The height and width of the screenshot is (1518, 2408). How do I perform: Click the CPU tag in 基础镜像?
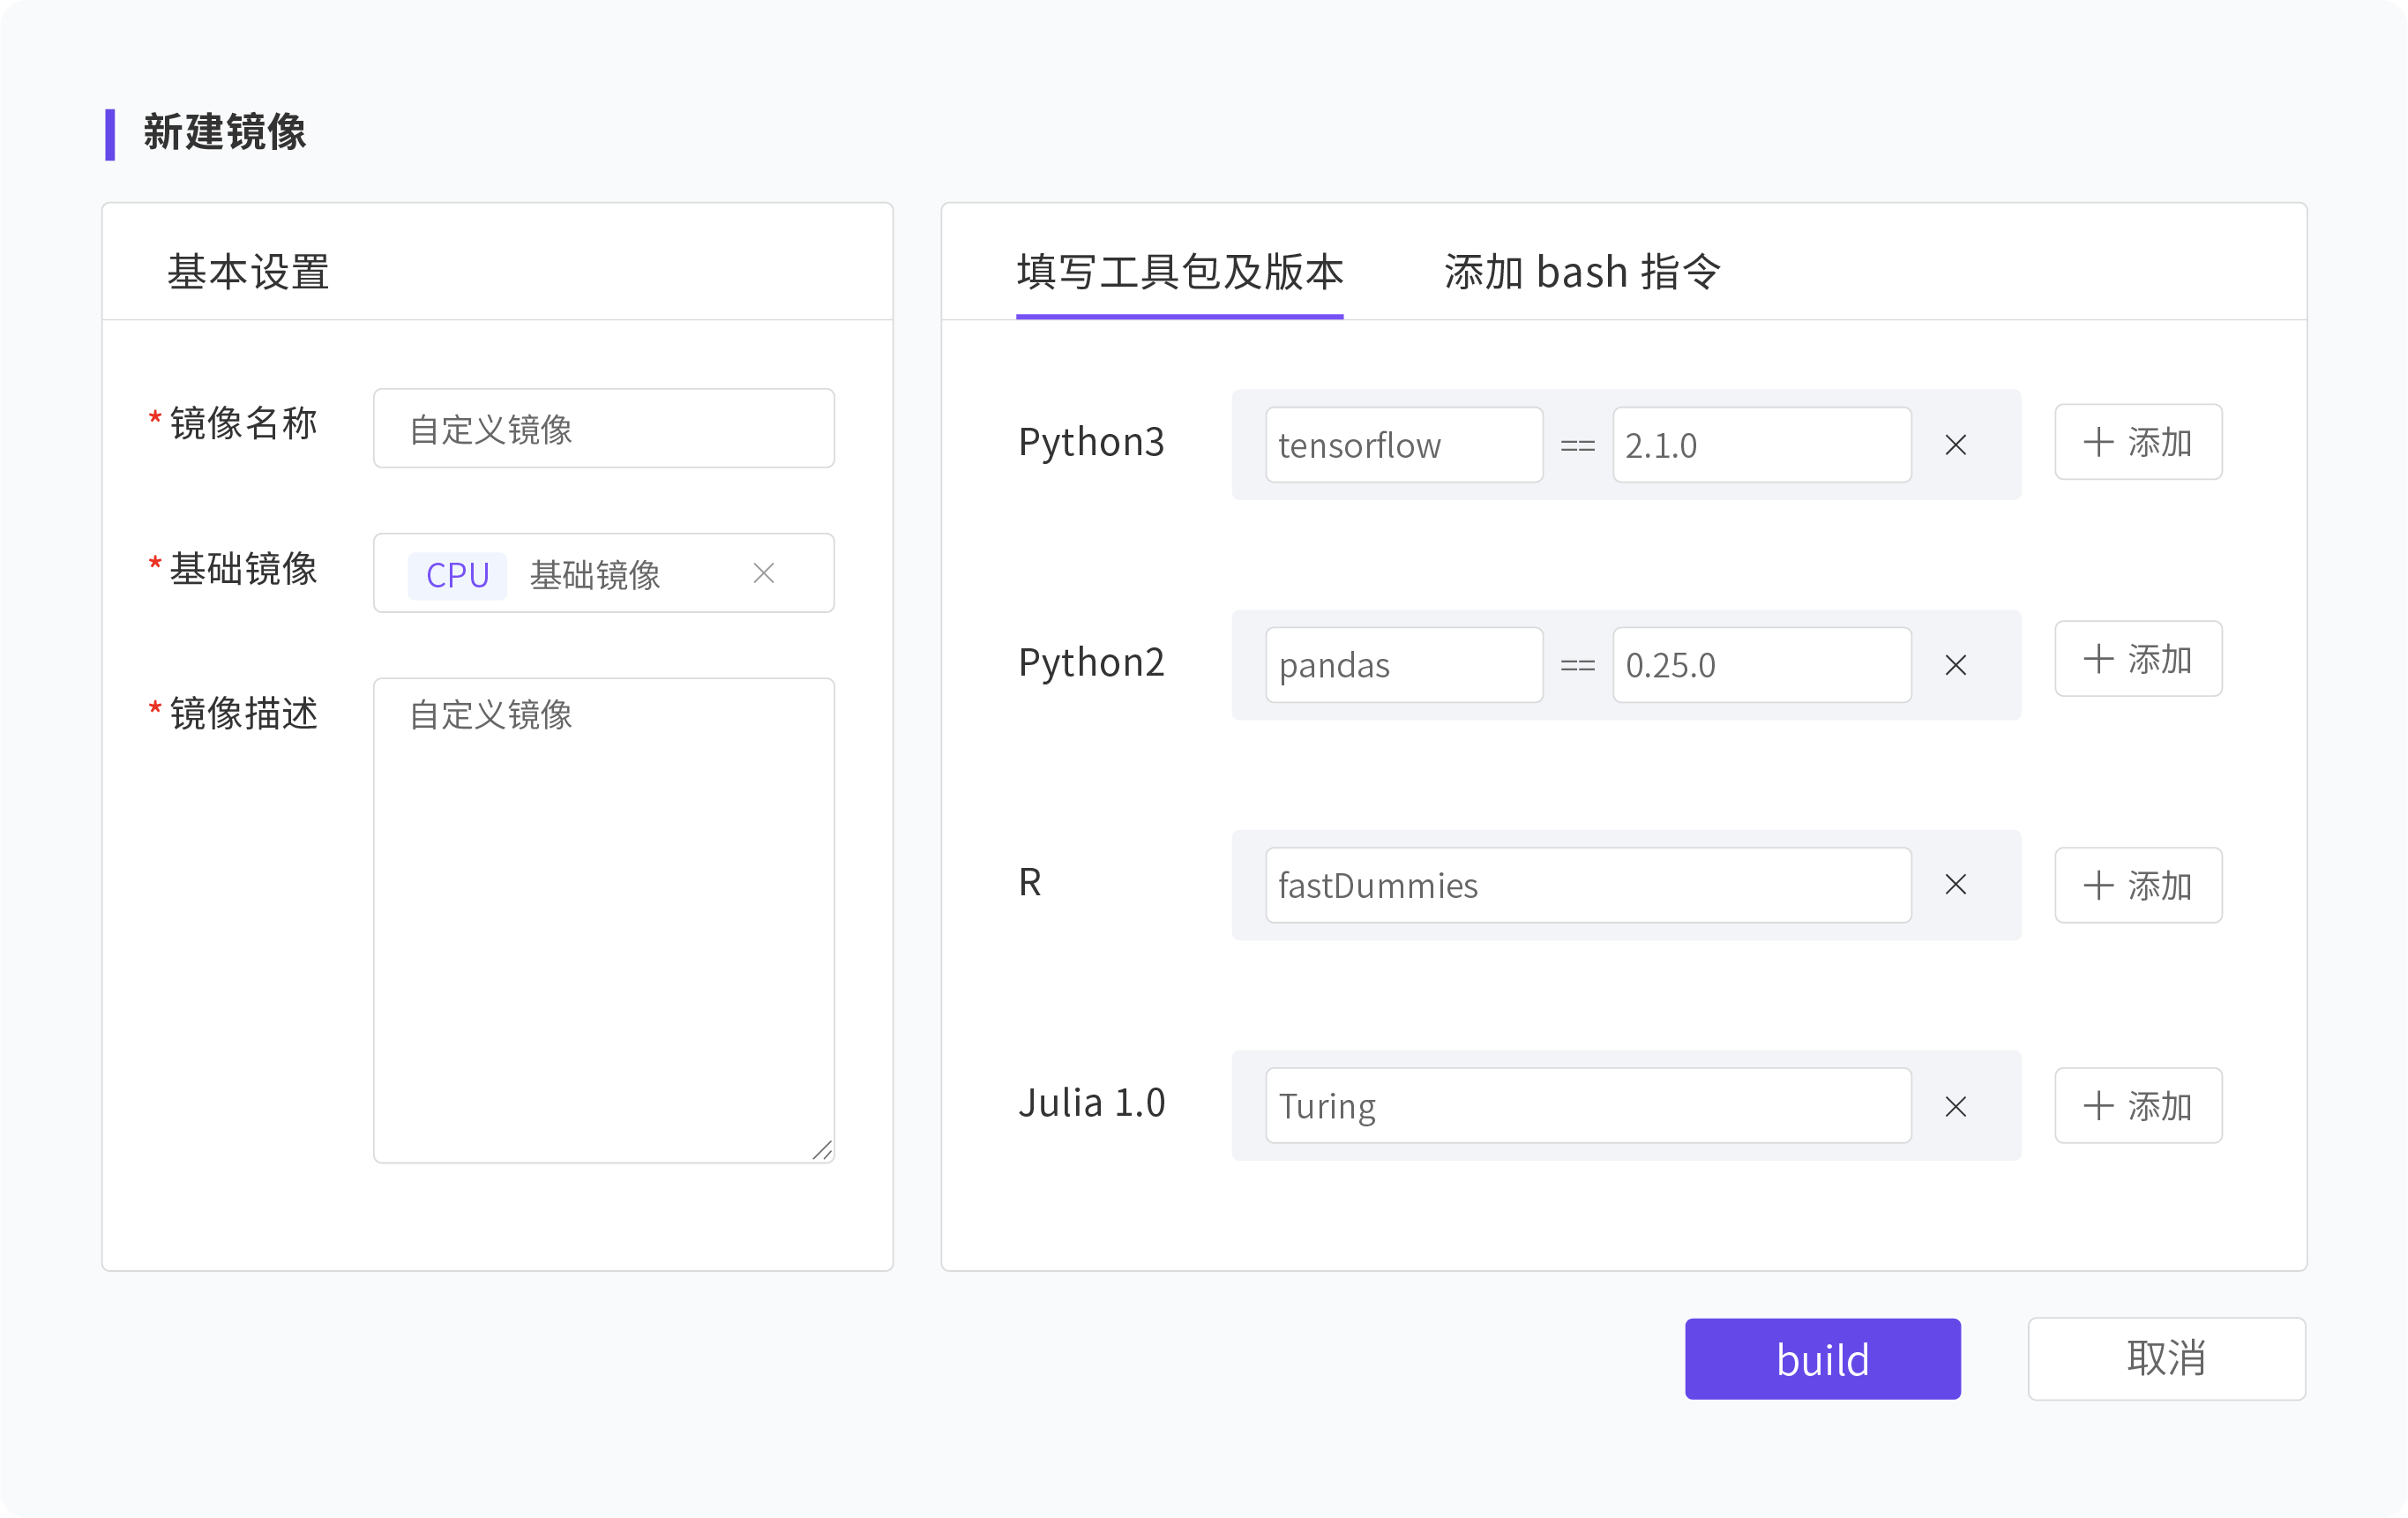click(457, 575)
